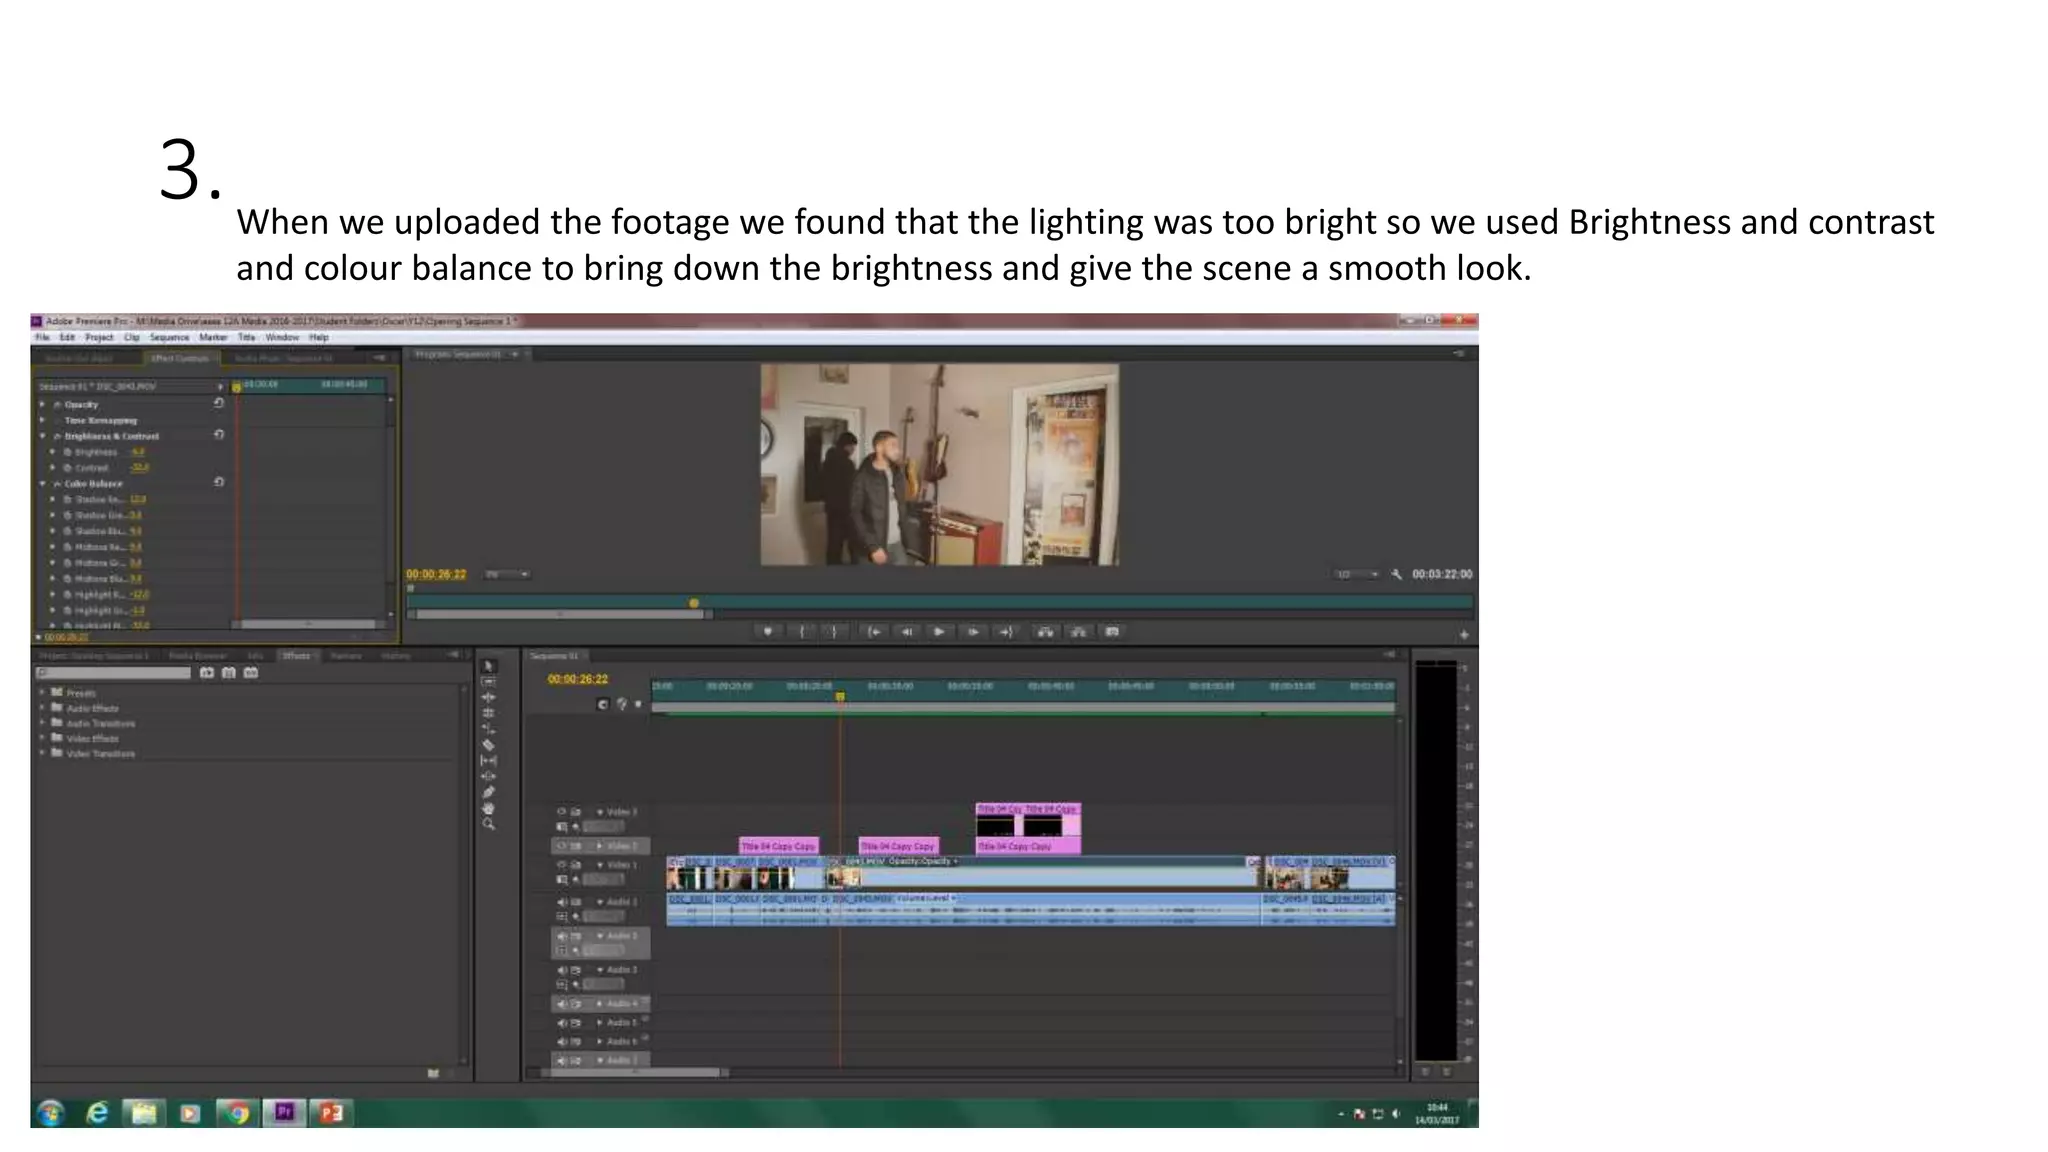Mute Audio 3 track speaker
The image size is (2048, 1152).
[x=561, y=970]
